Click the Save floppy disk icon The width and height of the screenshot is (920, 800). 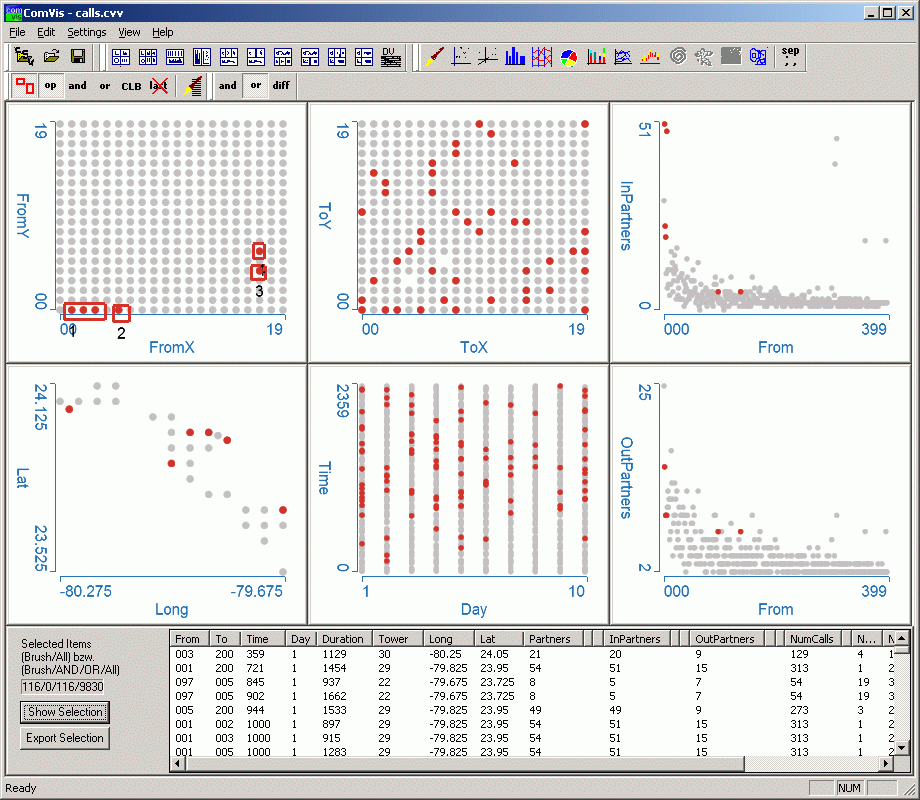[77, 57]
